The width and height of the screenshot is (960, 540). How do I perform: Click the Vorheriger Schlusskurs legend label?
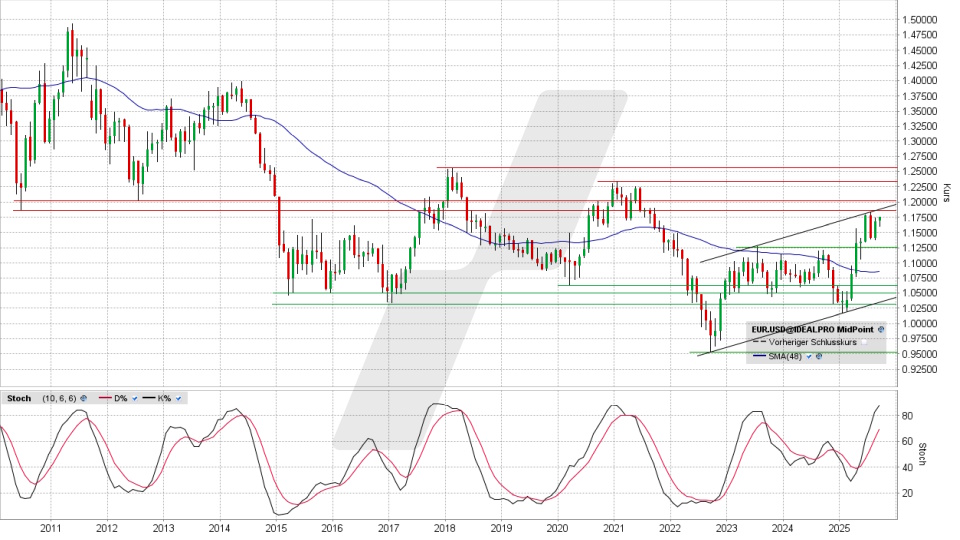812,342
